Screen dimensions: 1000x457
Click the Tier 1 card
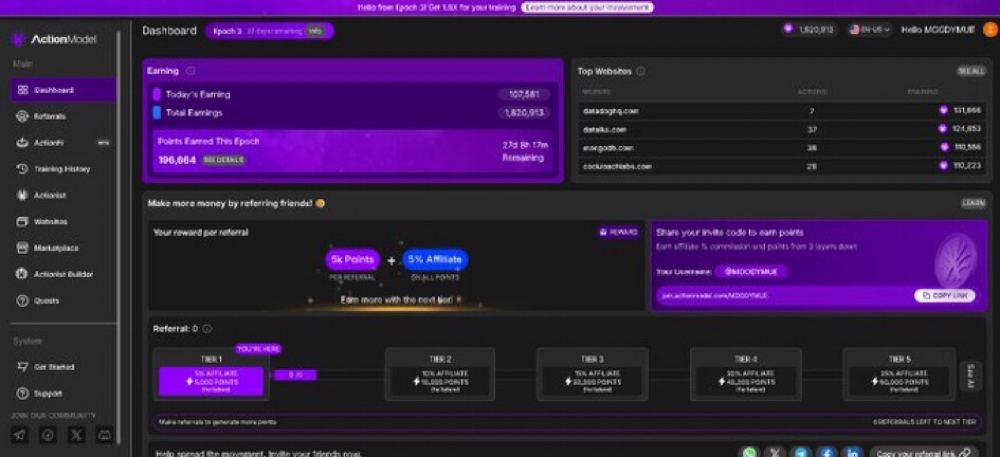(x=211, y=374)
